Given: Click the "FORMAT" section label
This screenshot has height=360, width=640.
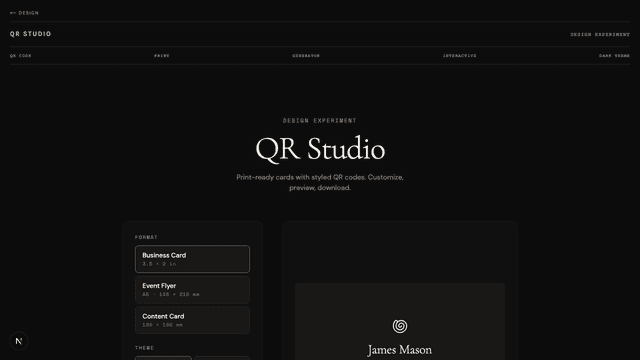Looking at the screenshot, I should (146, 237).
